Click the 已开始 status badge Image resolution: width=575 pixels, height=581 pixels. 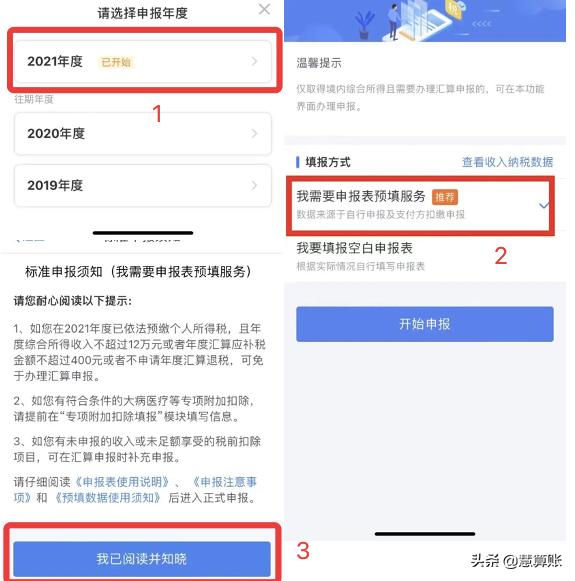[x=116, y=62]
